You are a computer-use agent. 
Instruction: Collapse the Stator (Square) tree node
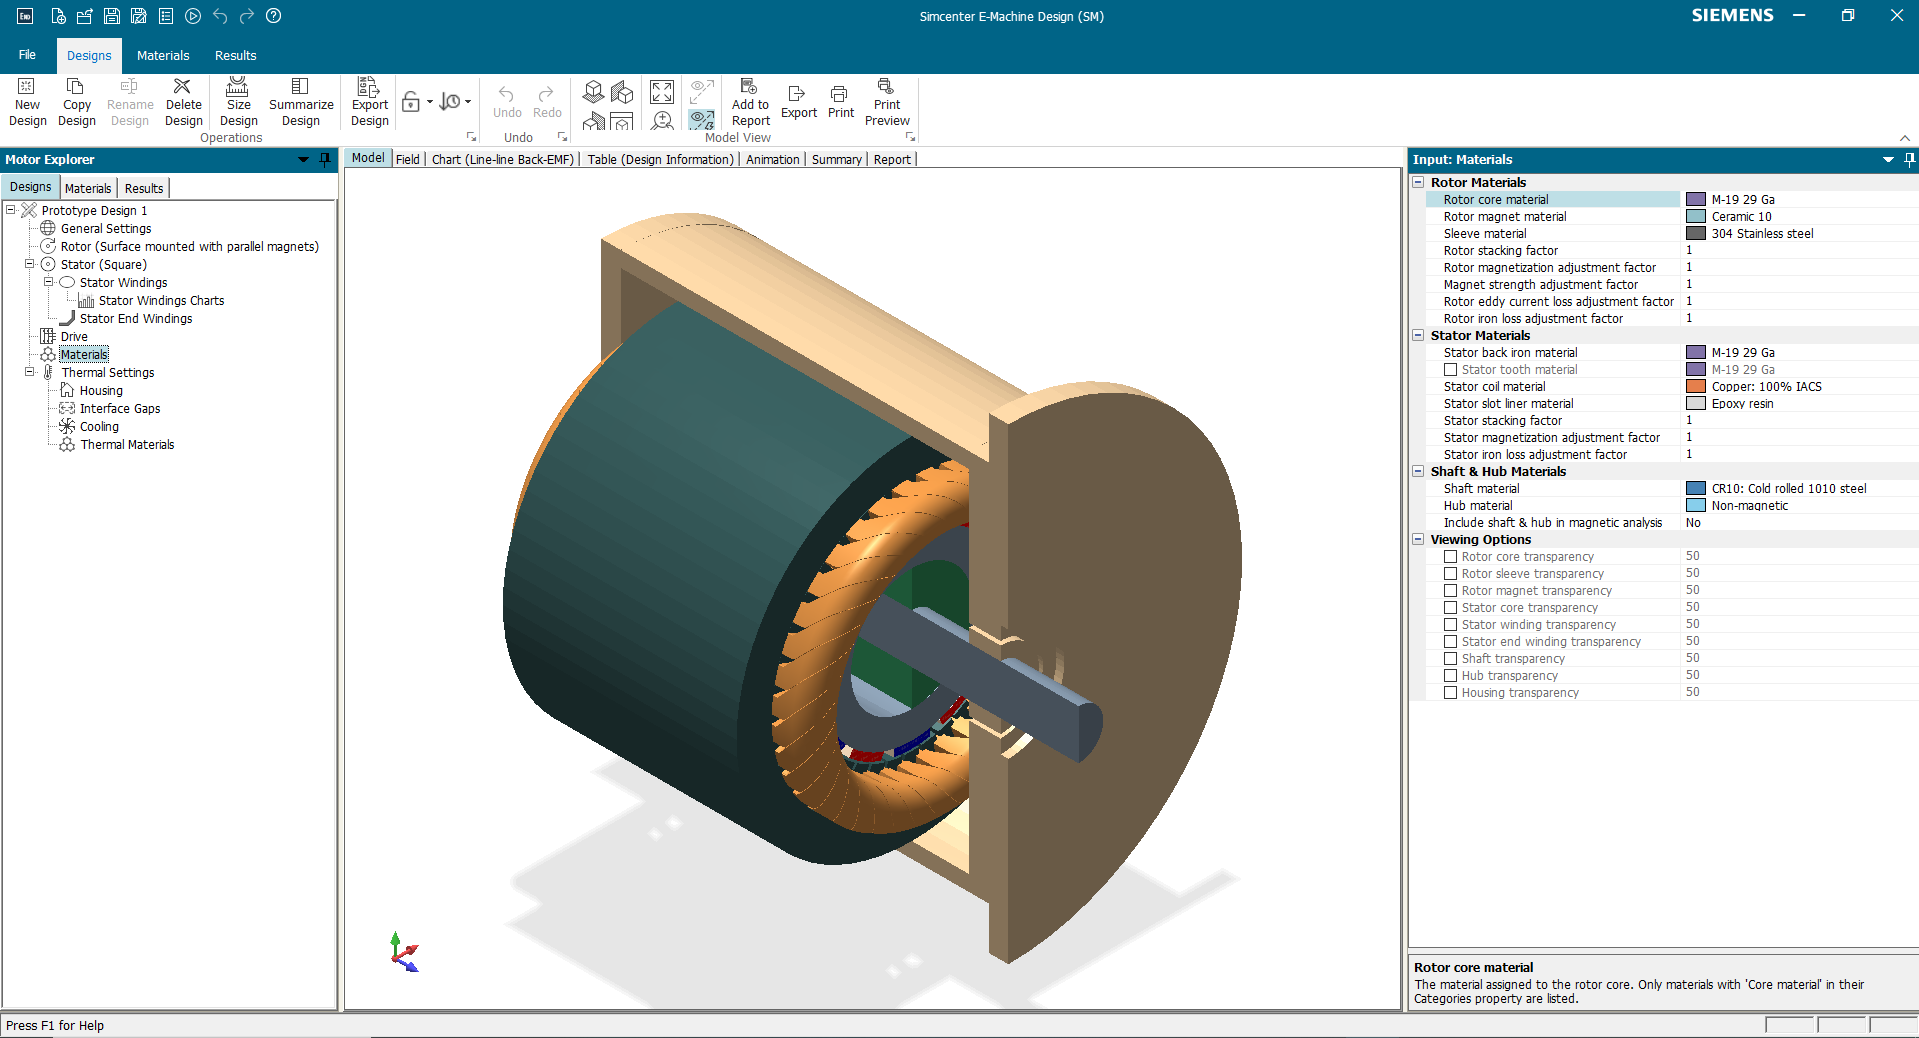tap(30, 265)
